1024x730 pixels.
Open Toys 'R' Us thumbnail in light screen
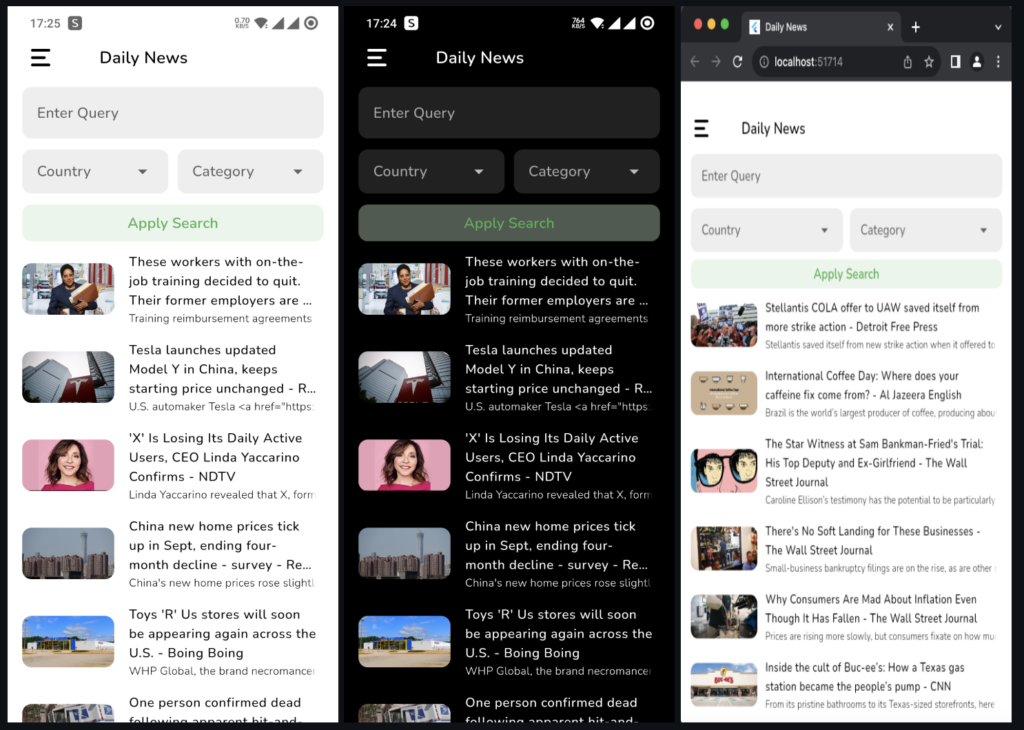[68, 641]
